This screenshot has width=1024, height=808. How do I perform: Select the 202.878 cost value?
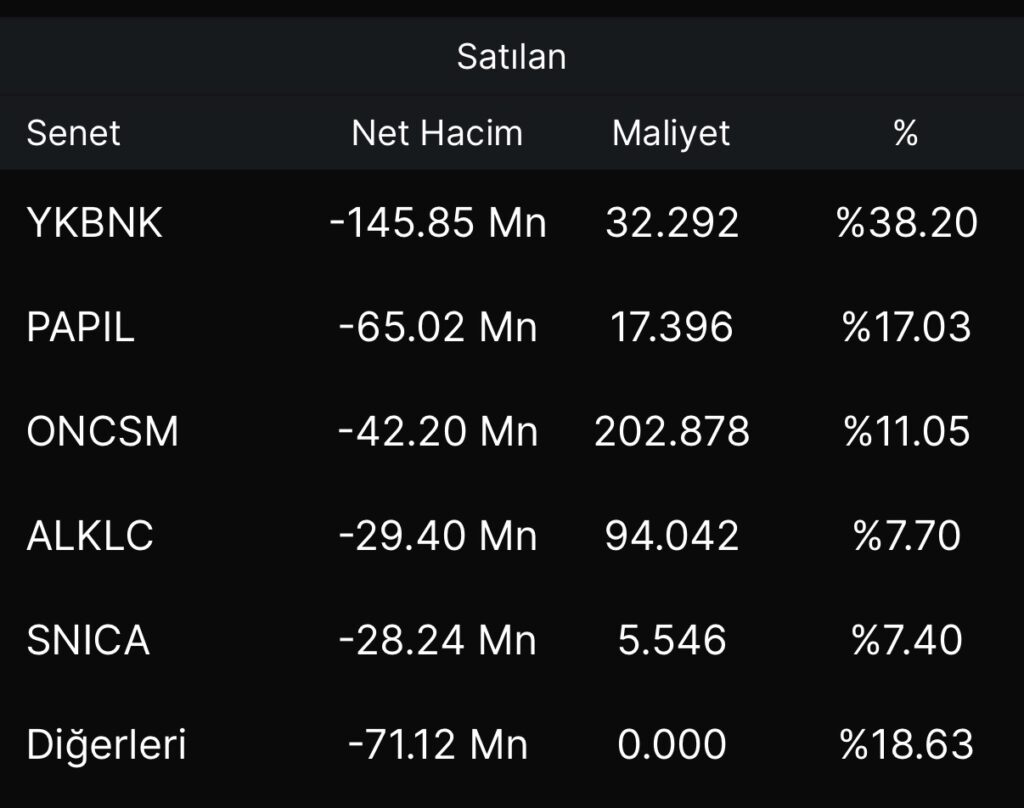click(671, 431)
